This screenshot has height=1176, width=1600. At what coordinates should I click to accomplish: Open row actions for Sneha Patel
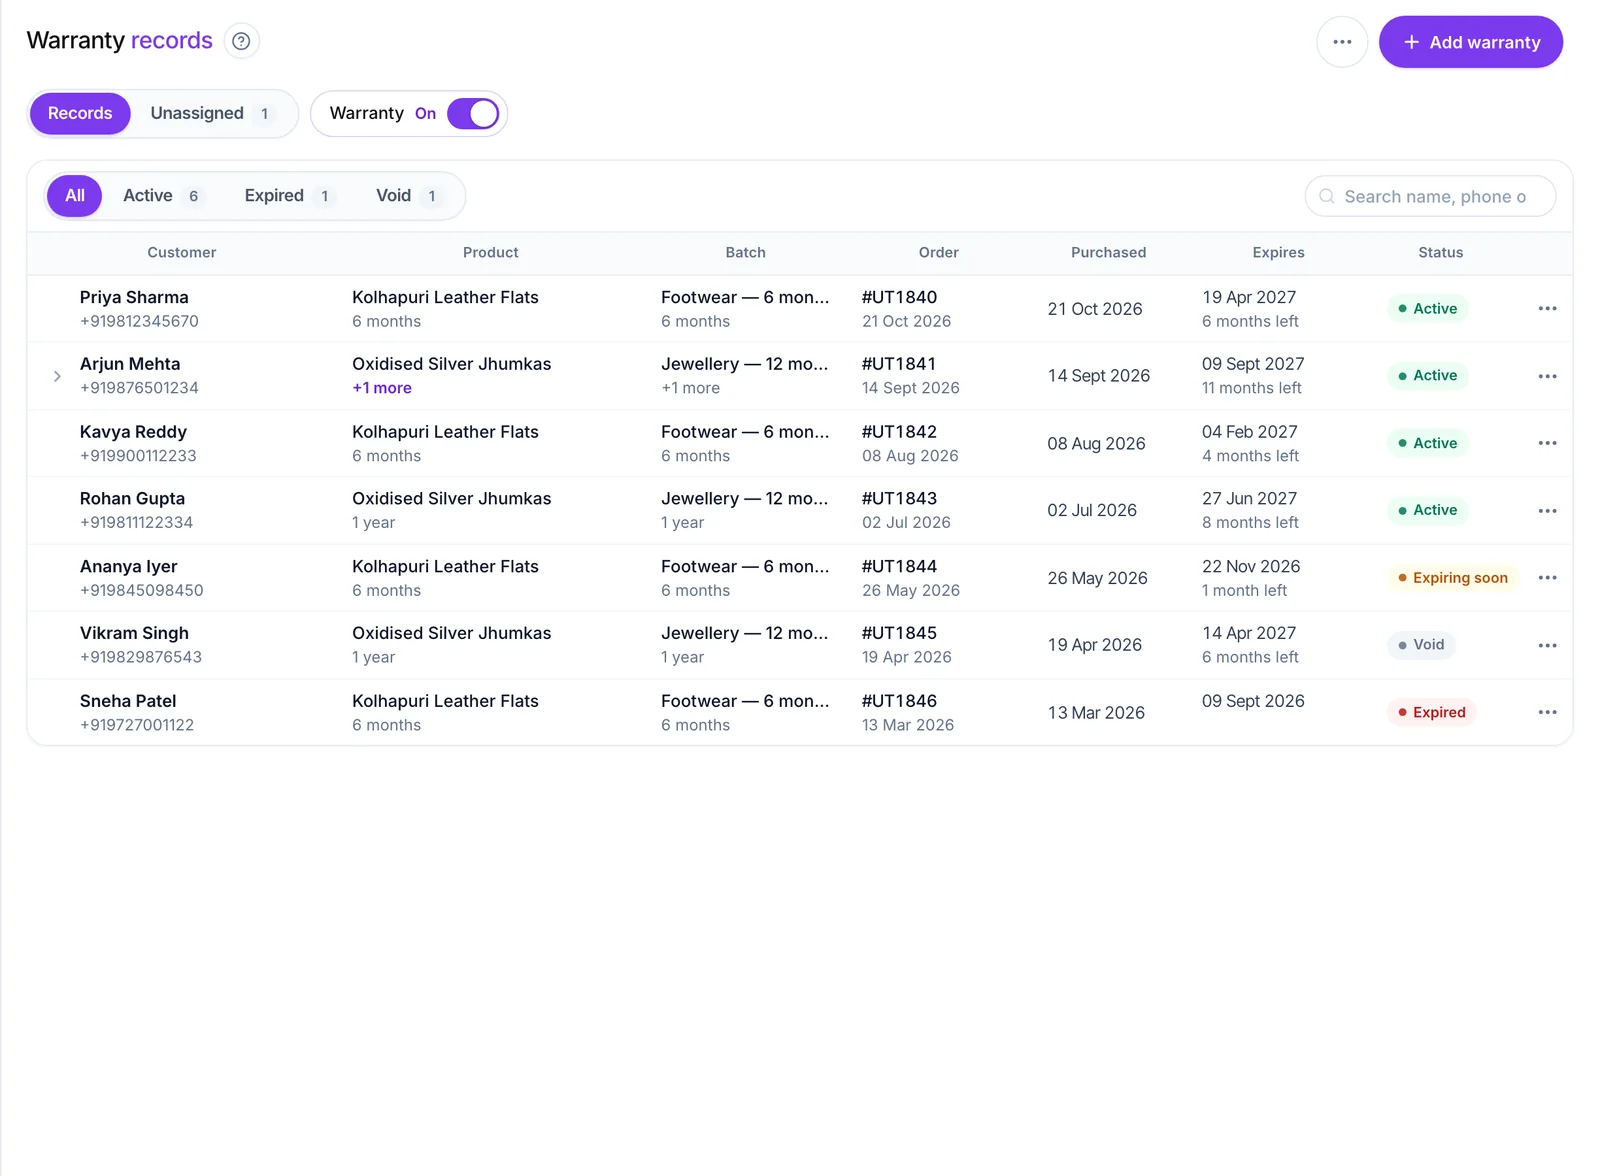(x=1547, y=712)
